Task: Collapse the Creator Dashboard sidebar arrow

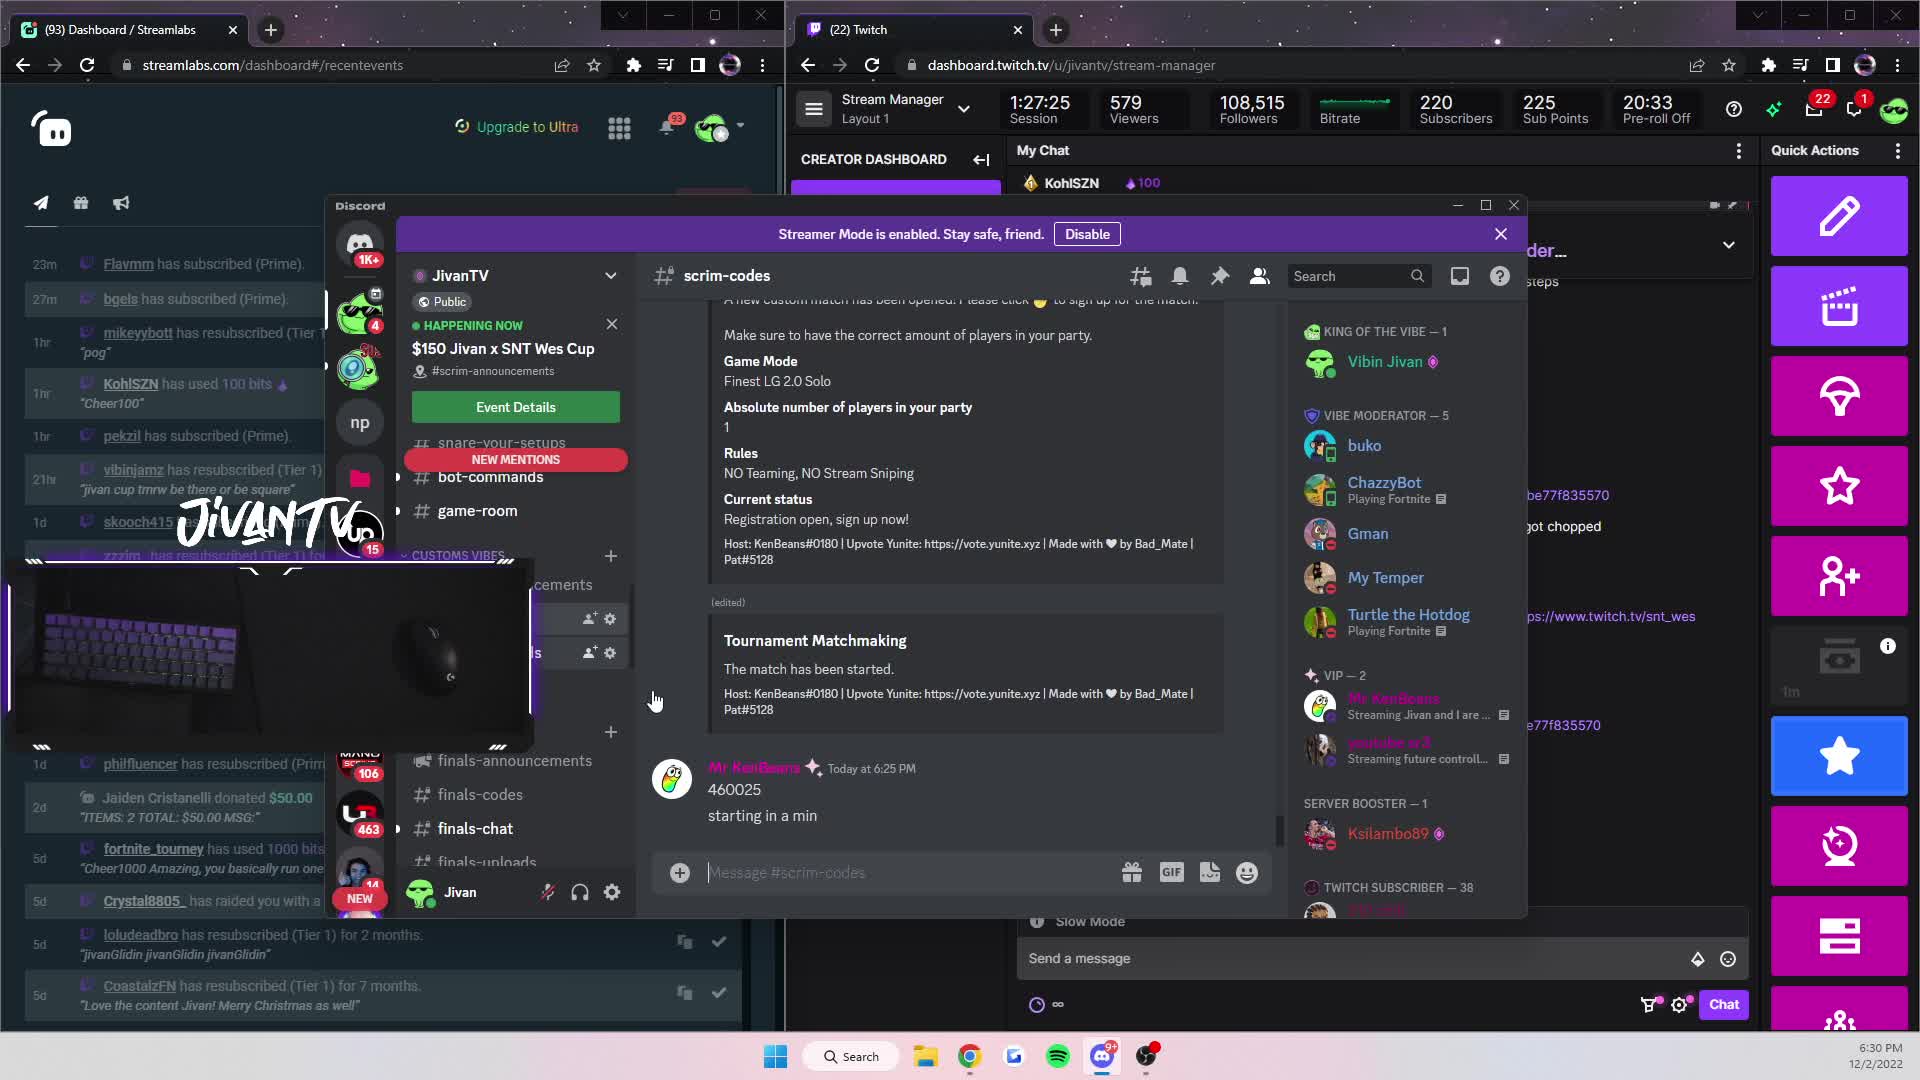Action: [981, 159]
